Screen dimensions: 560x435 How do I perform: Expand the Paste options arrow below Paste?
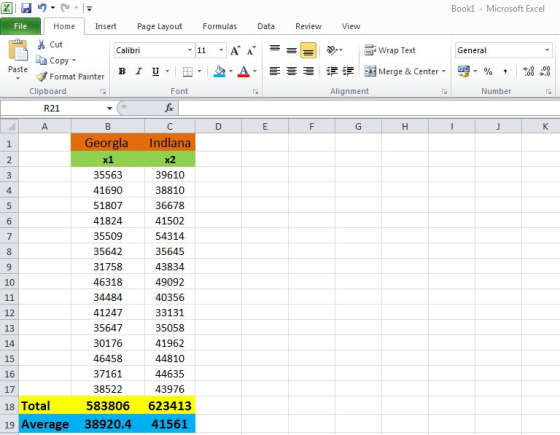[18, 78]
